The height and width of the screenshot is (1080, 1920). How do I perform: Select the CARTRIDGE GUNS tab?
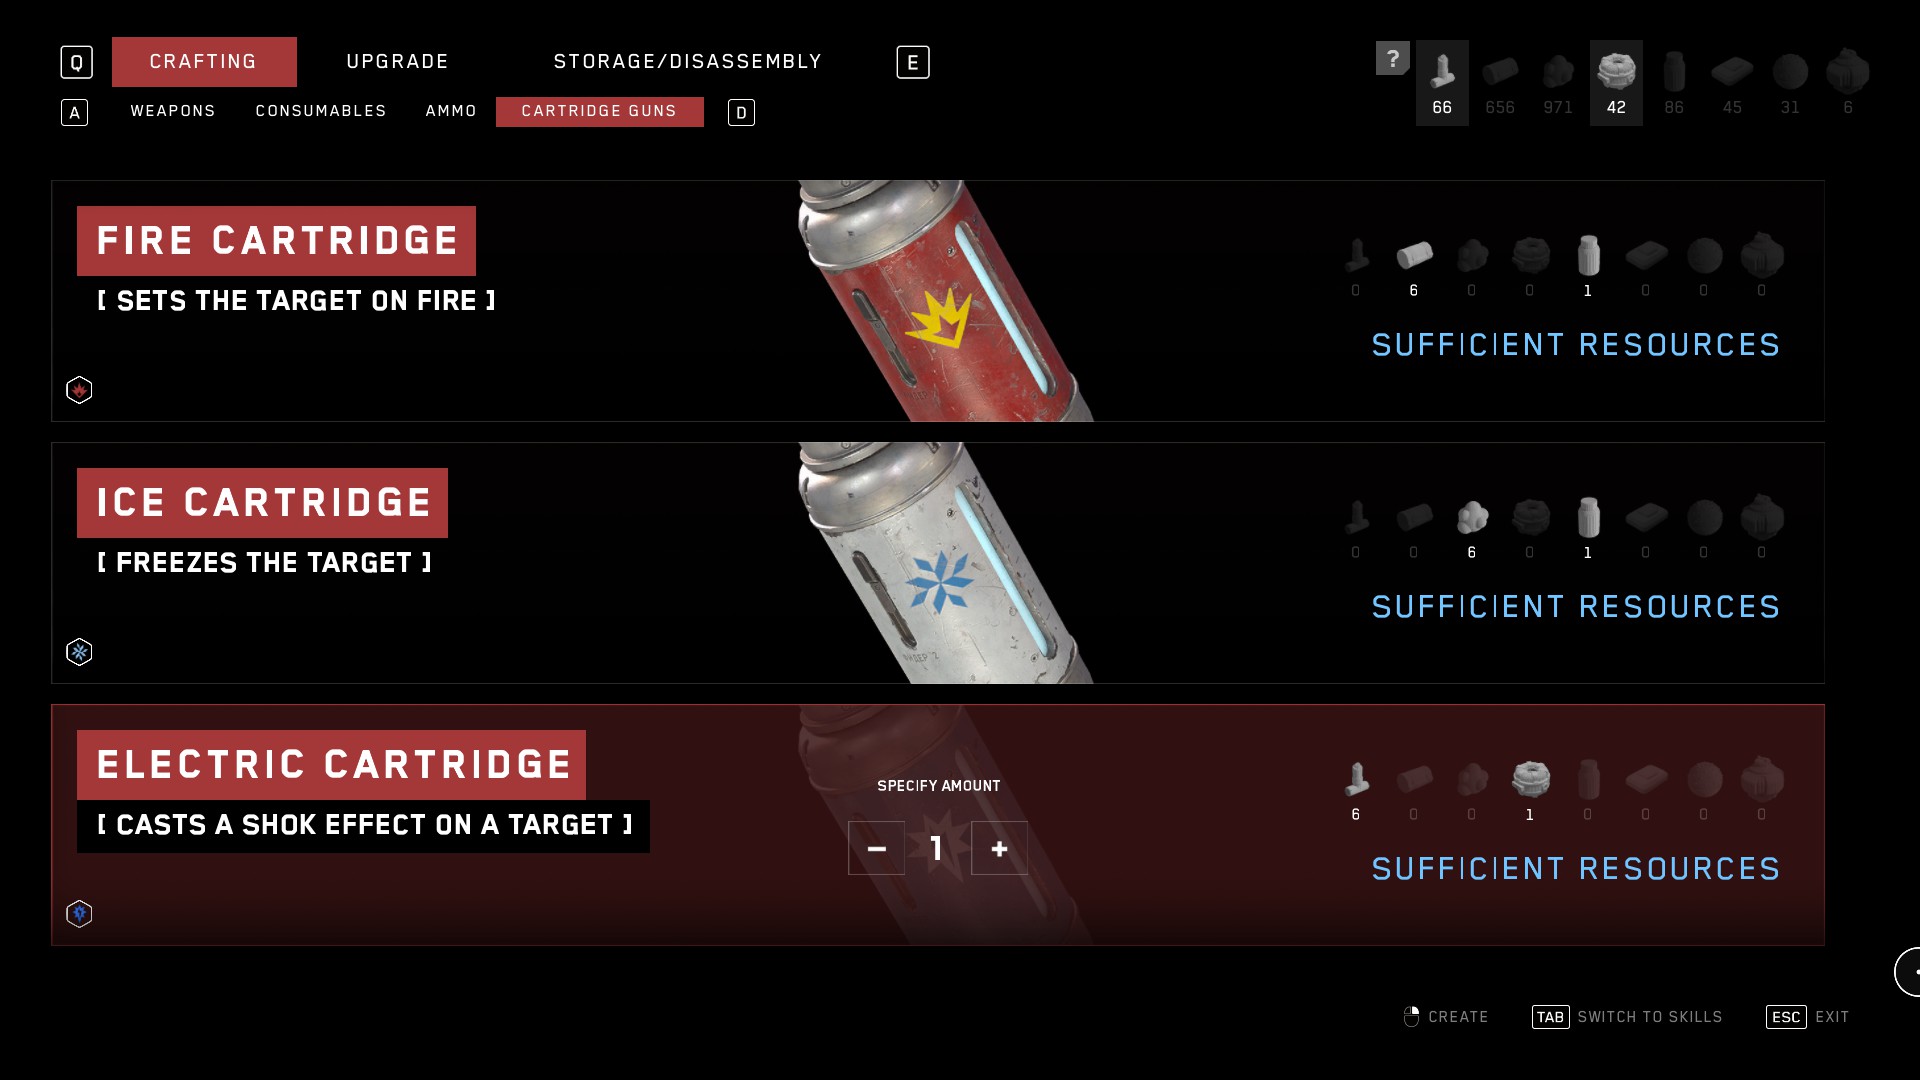point(599,111)
